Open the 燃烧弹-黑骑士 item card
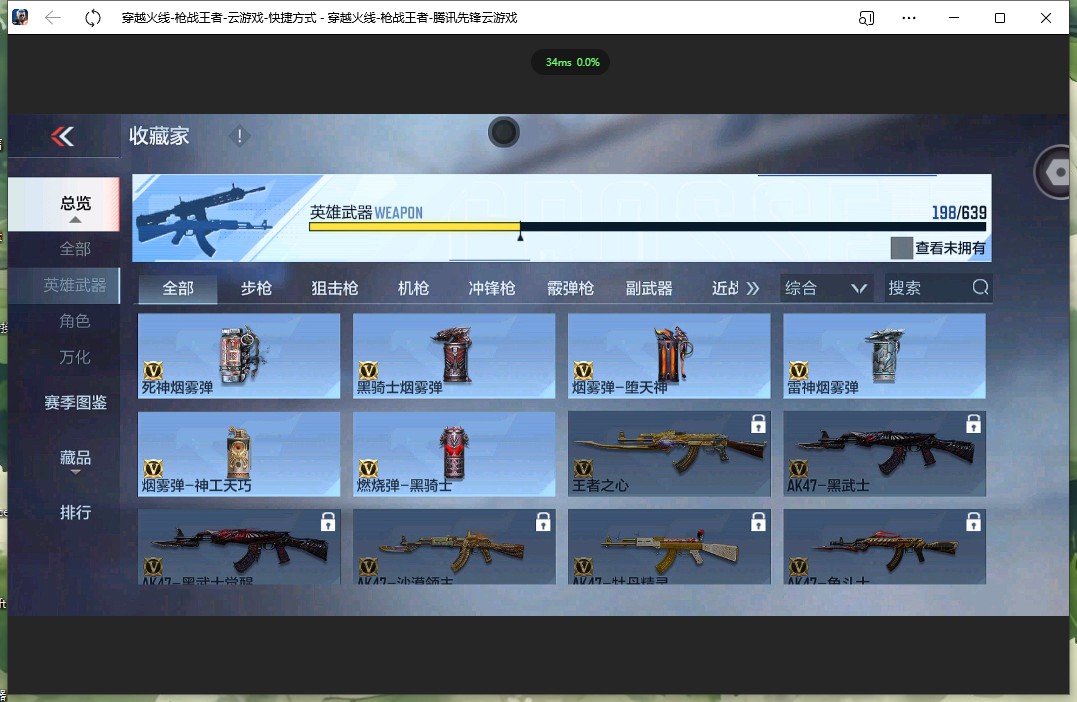 pos(454,454)
